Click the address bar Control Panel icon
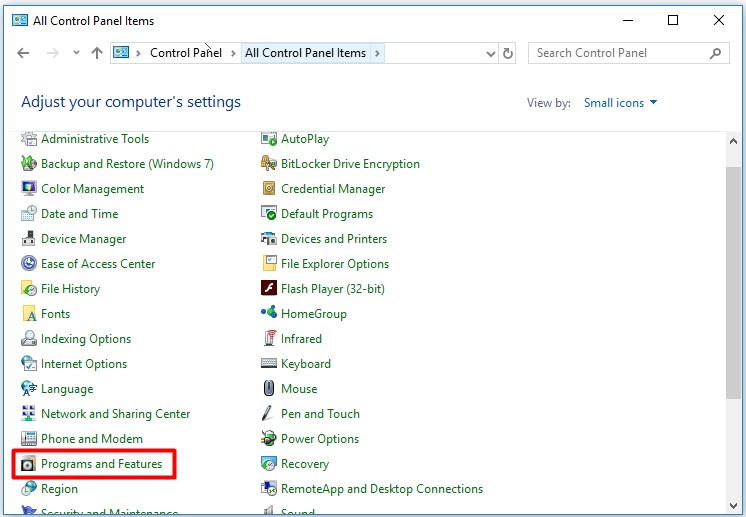746x517 pixels. point(121,52)
